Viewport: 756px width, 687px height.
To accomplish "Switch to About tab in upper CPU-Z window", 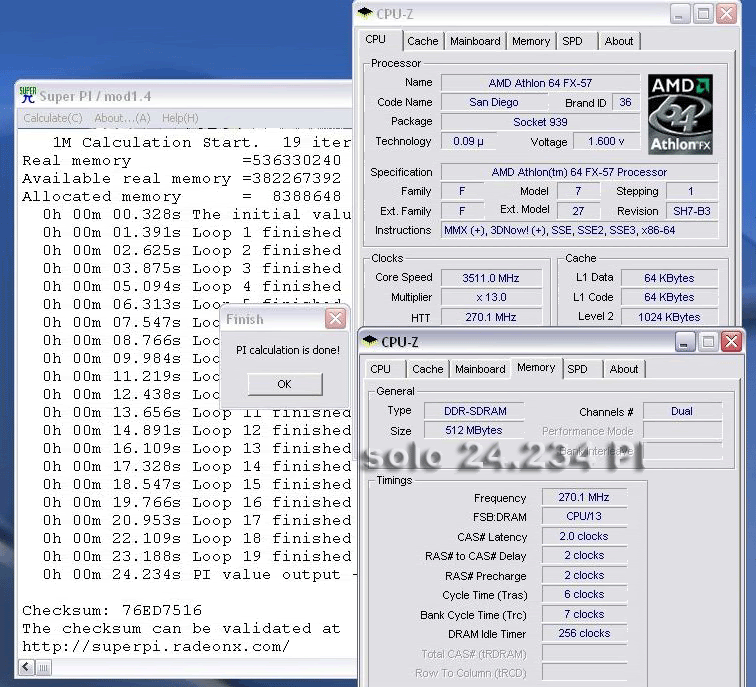I will pyautogui.click(x=619, y=41).
